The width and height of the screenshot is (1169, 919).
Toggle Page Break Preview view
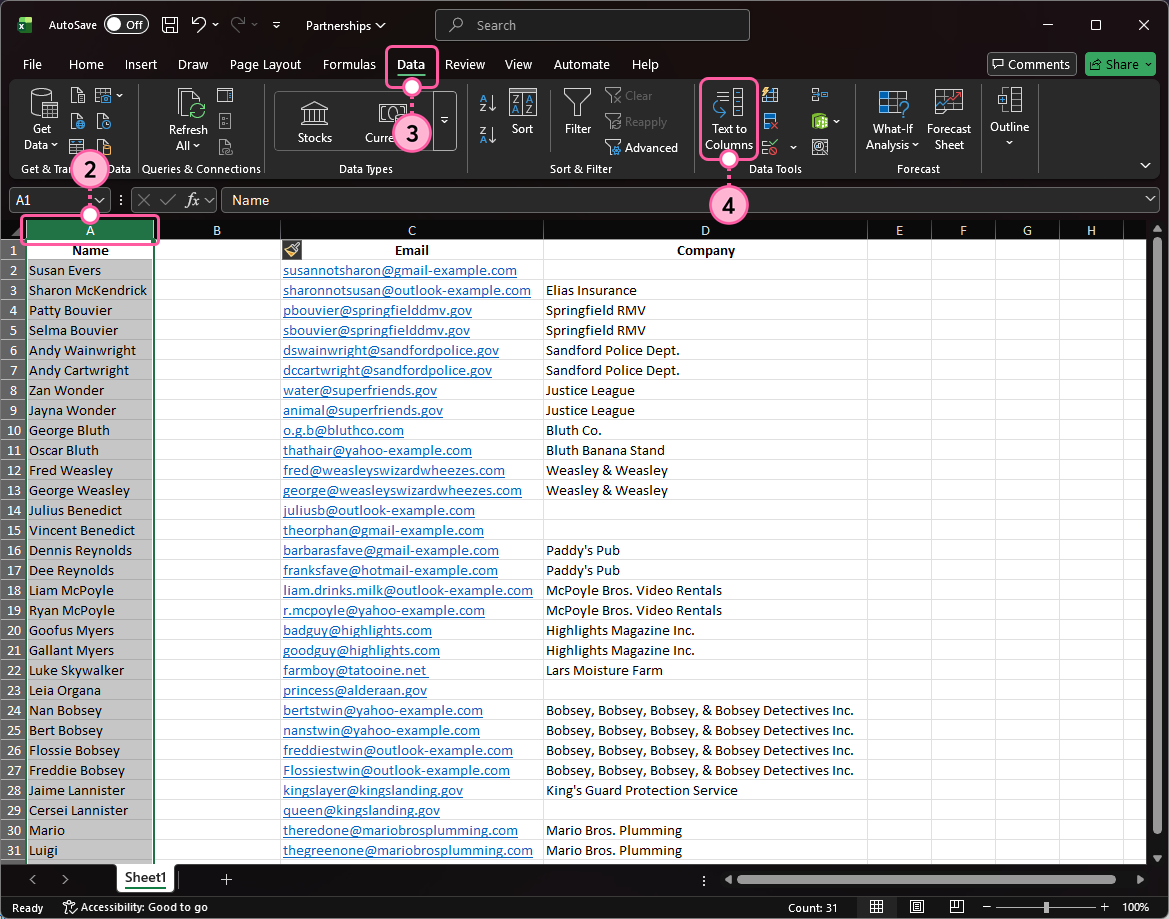(x=957, y=906)
